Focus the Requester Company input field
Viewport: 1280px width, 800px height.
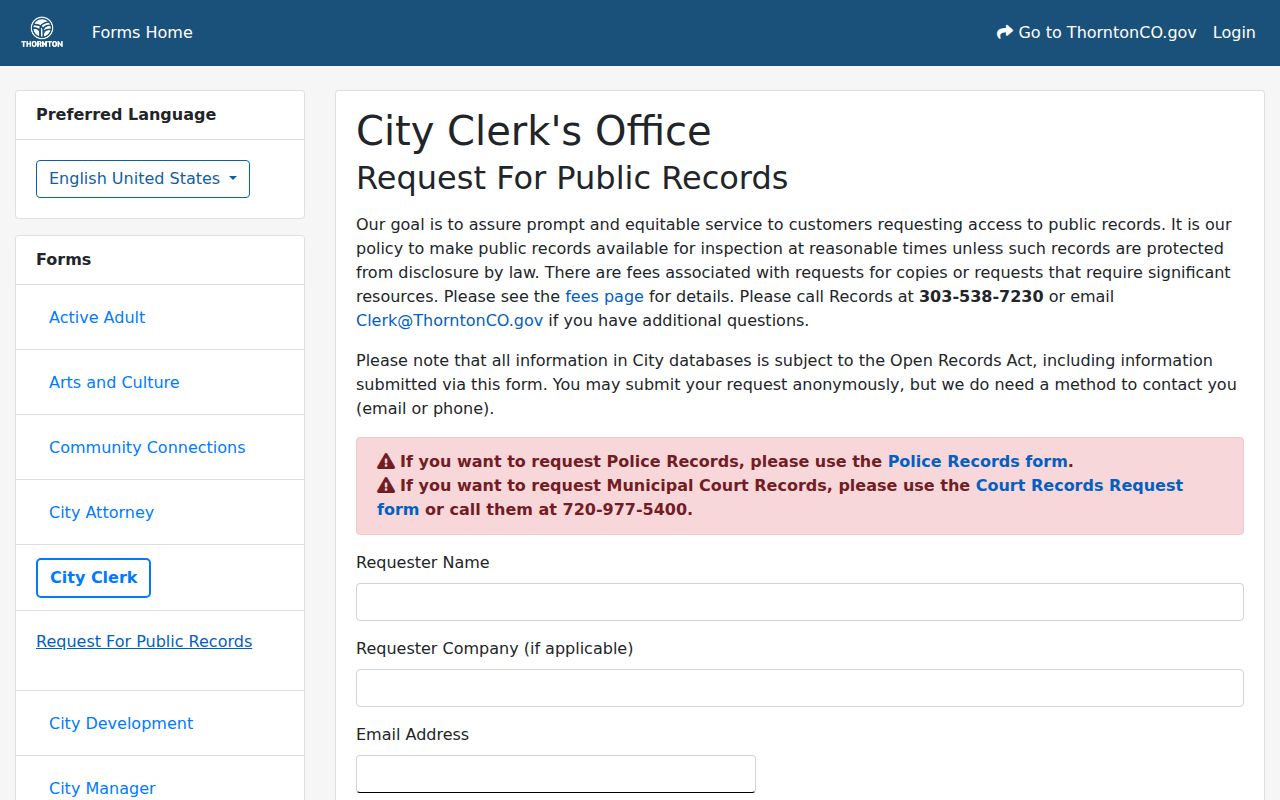tap(800, 688)
